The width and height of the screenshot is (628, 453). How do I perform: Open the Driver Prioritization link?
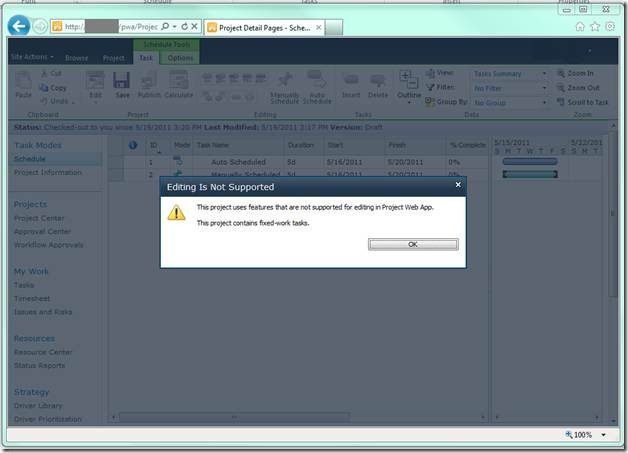pyautogui.click(x=48, y=419)
